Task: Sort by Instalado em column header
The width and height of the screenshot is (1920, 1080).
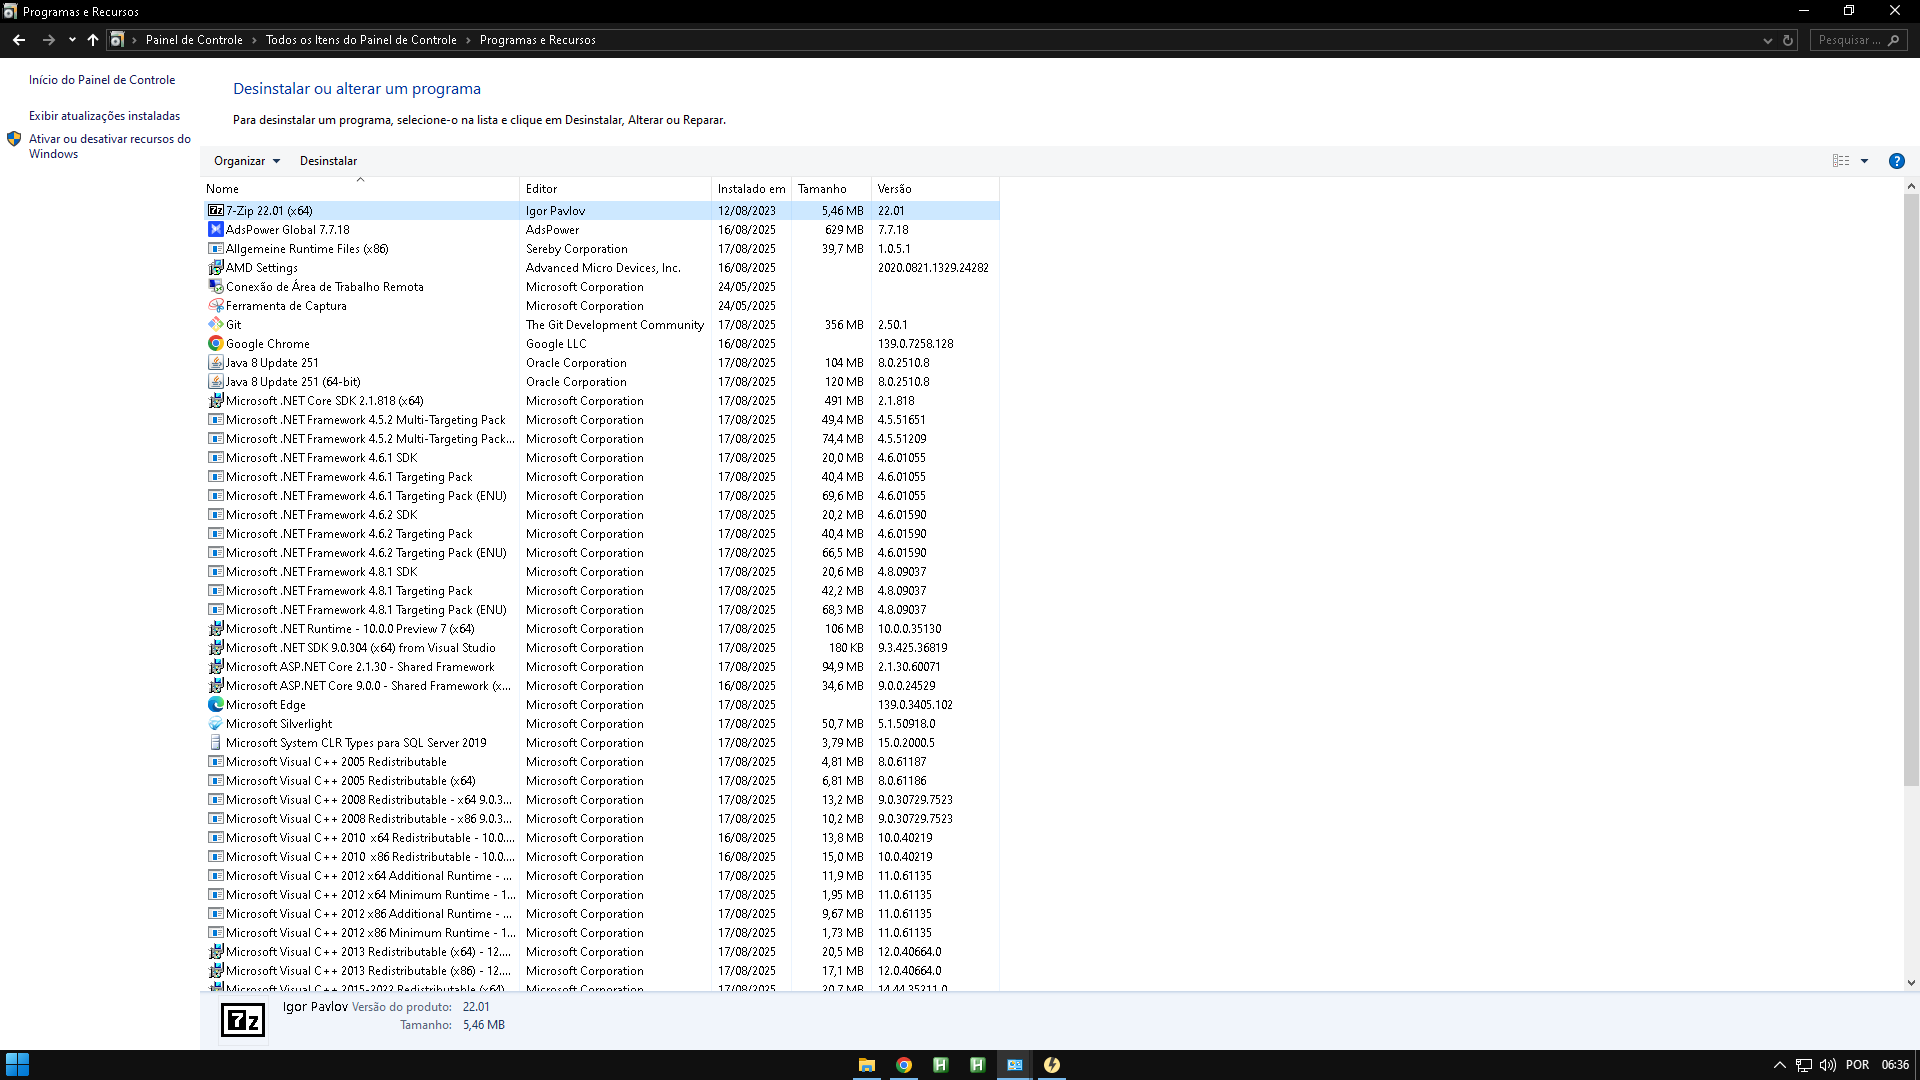Action: [751, 188]
